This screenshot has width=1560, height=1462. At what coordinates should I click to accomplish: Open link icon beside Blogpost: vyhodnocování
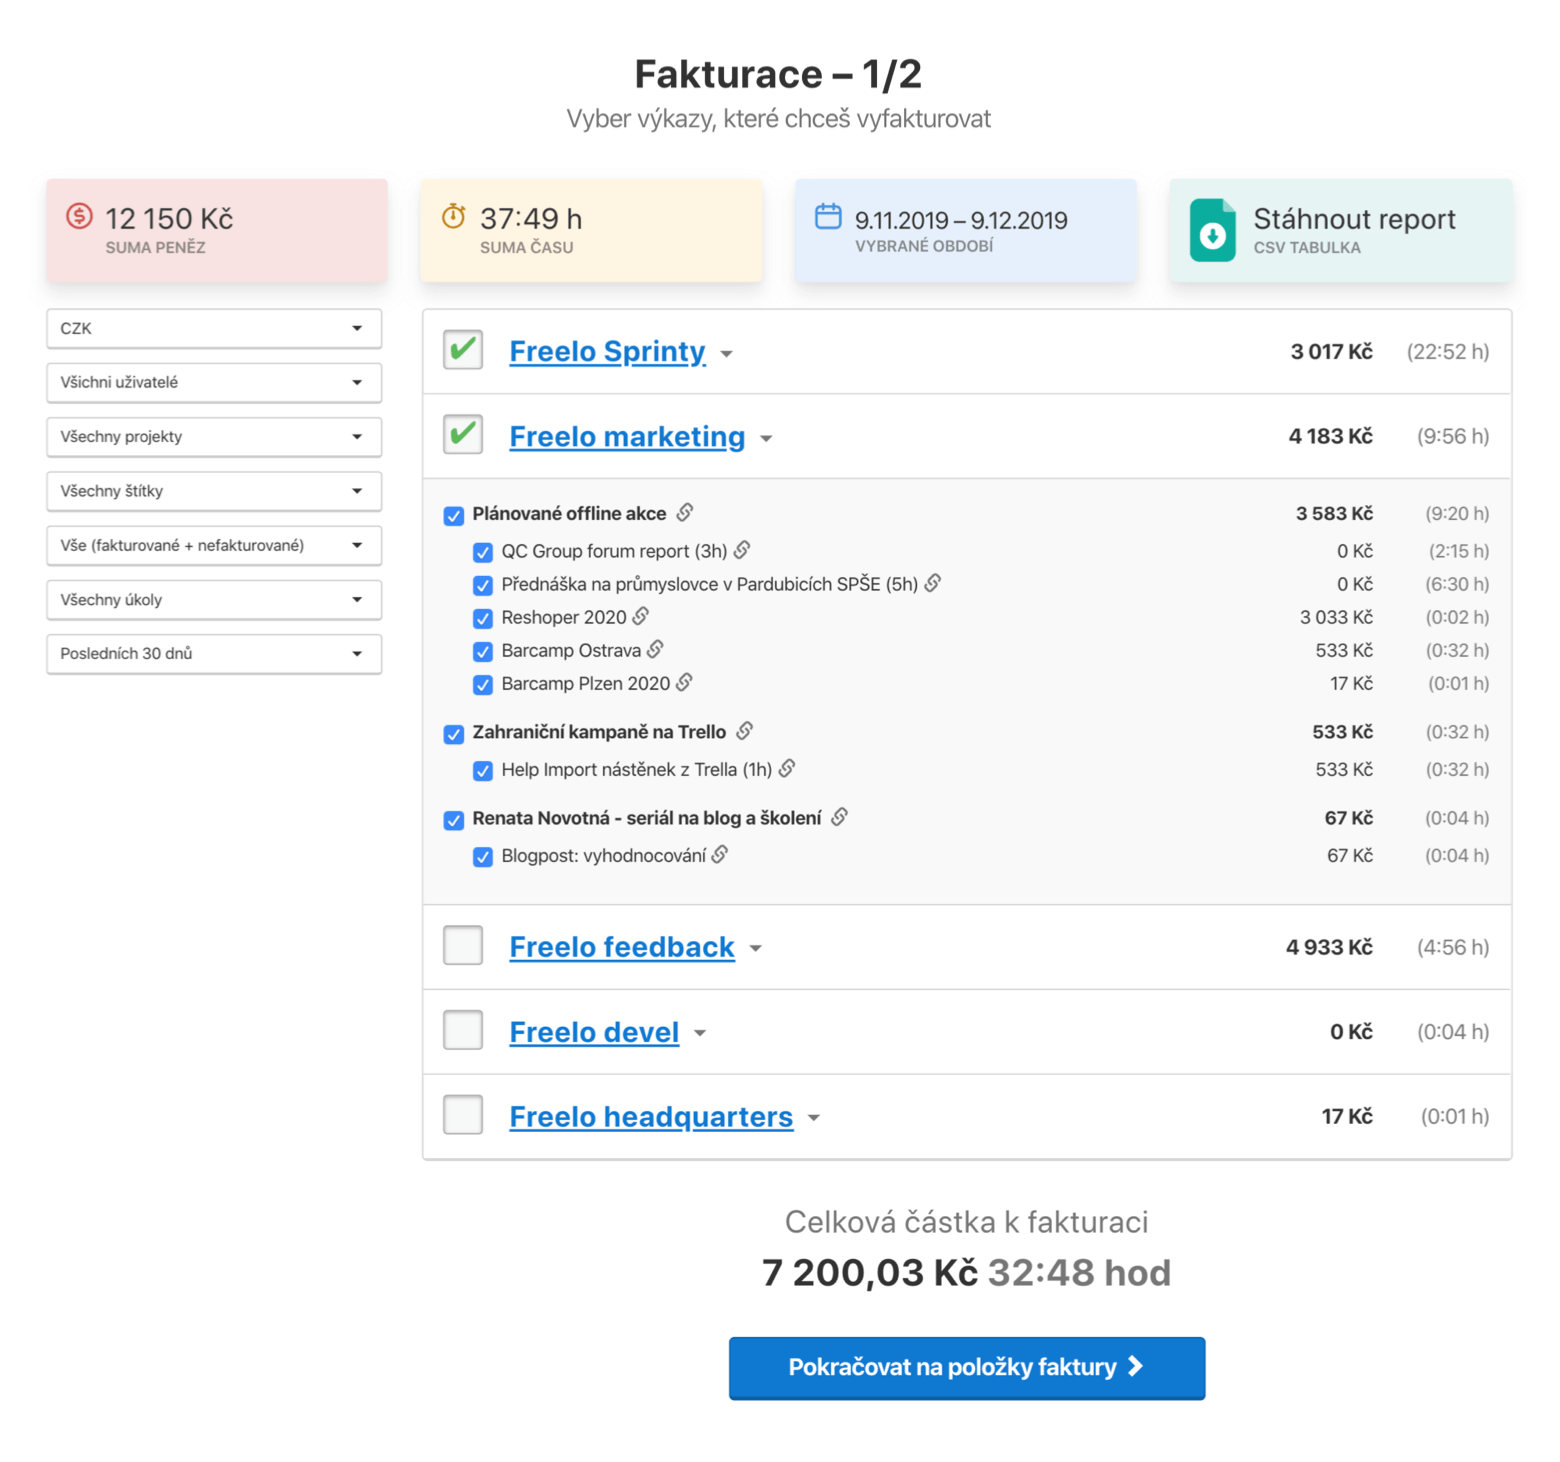[720, 854]
